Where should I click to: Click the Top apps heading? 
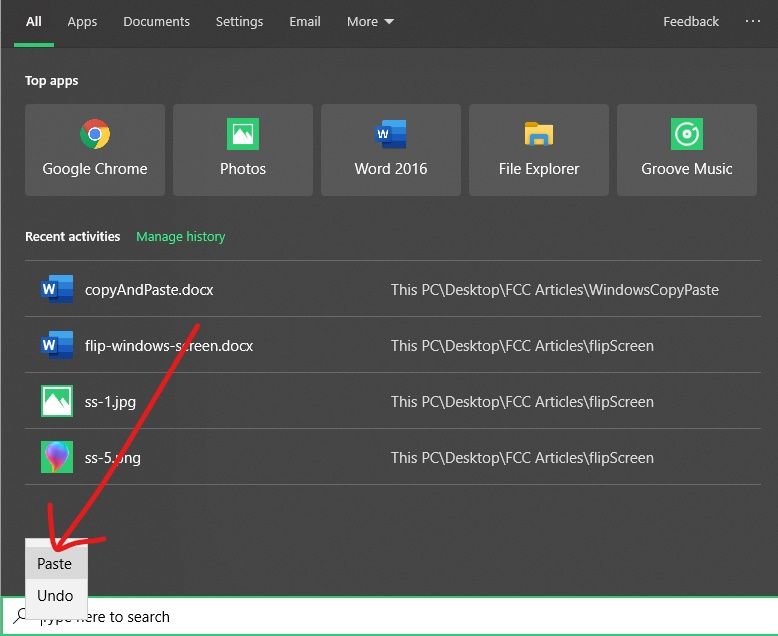pos(52,80)
